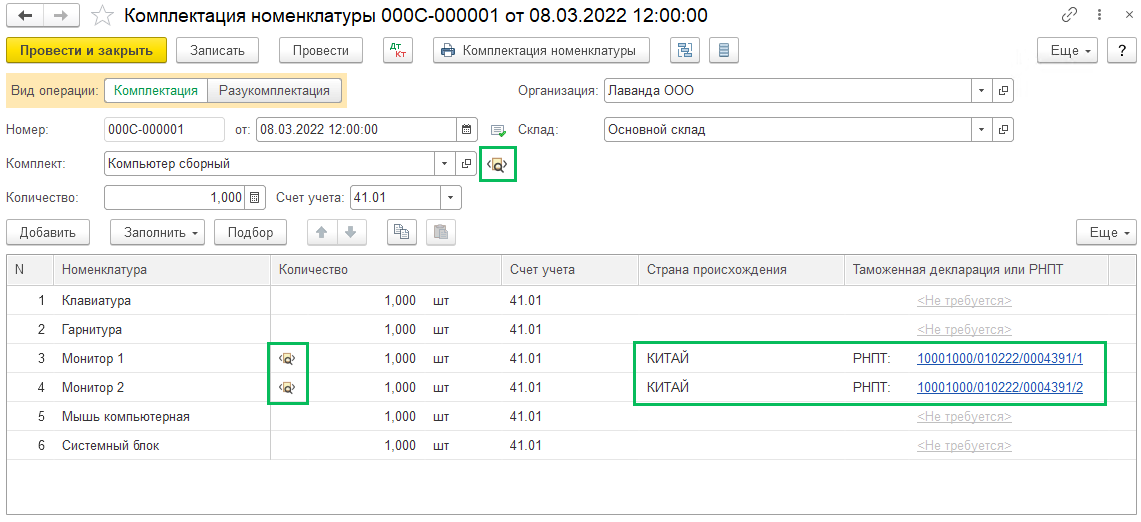Copy link to document via chain icon
This screenshot has width=1141, height=522.
(x=1070, y=15)
